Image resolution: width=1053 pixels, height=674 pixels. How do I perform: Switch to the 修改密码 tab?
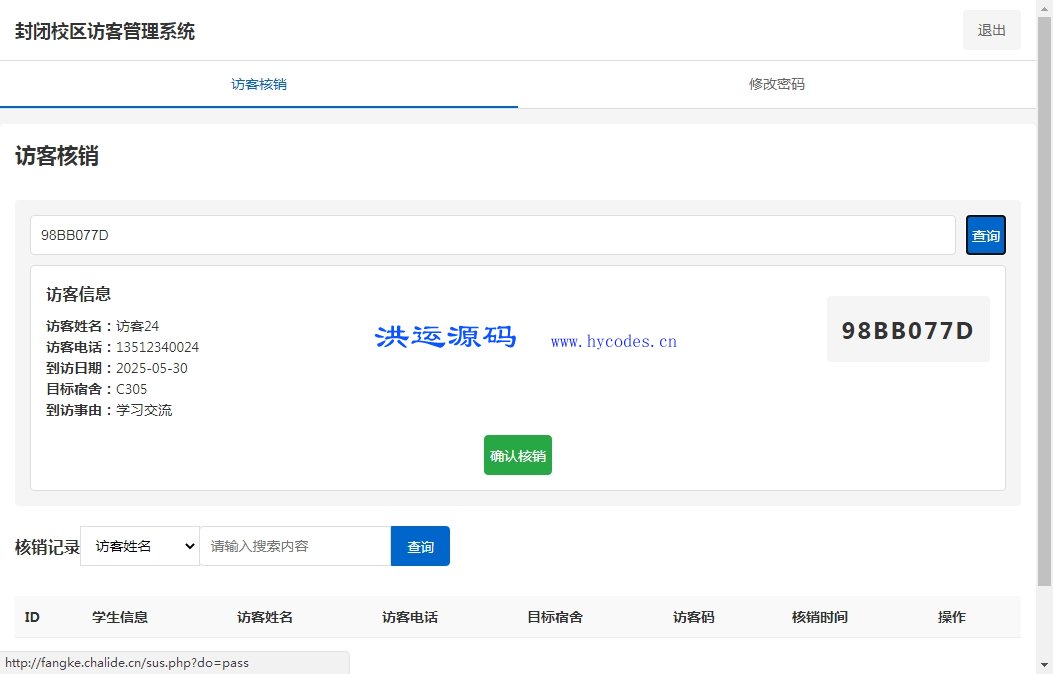(776, 84)
